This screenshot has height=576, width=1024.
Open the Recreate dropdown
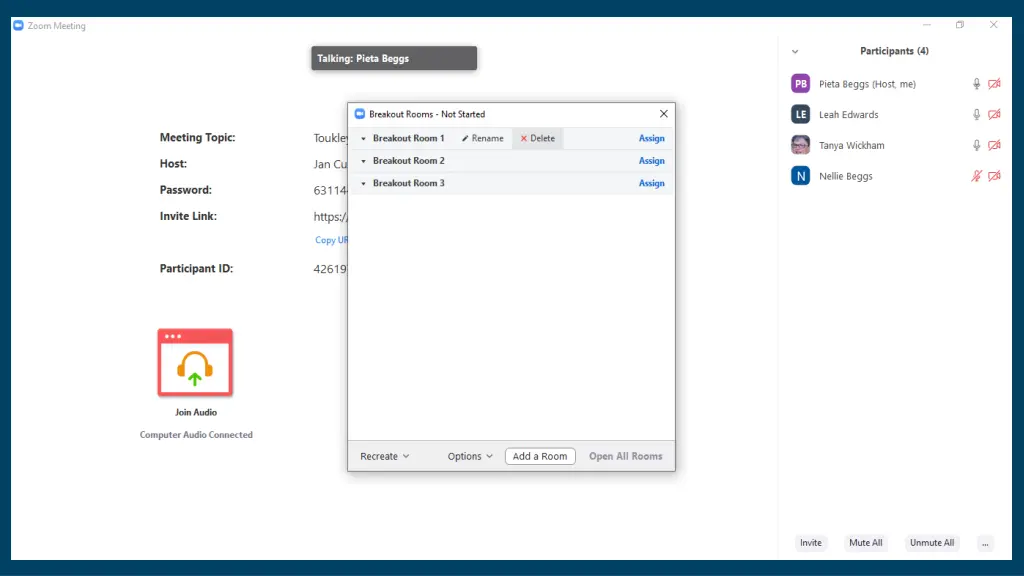385,456
